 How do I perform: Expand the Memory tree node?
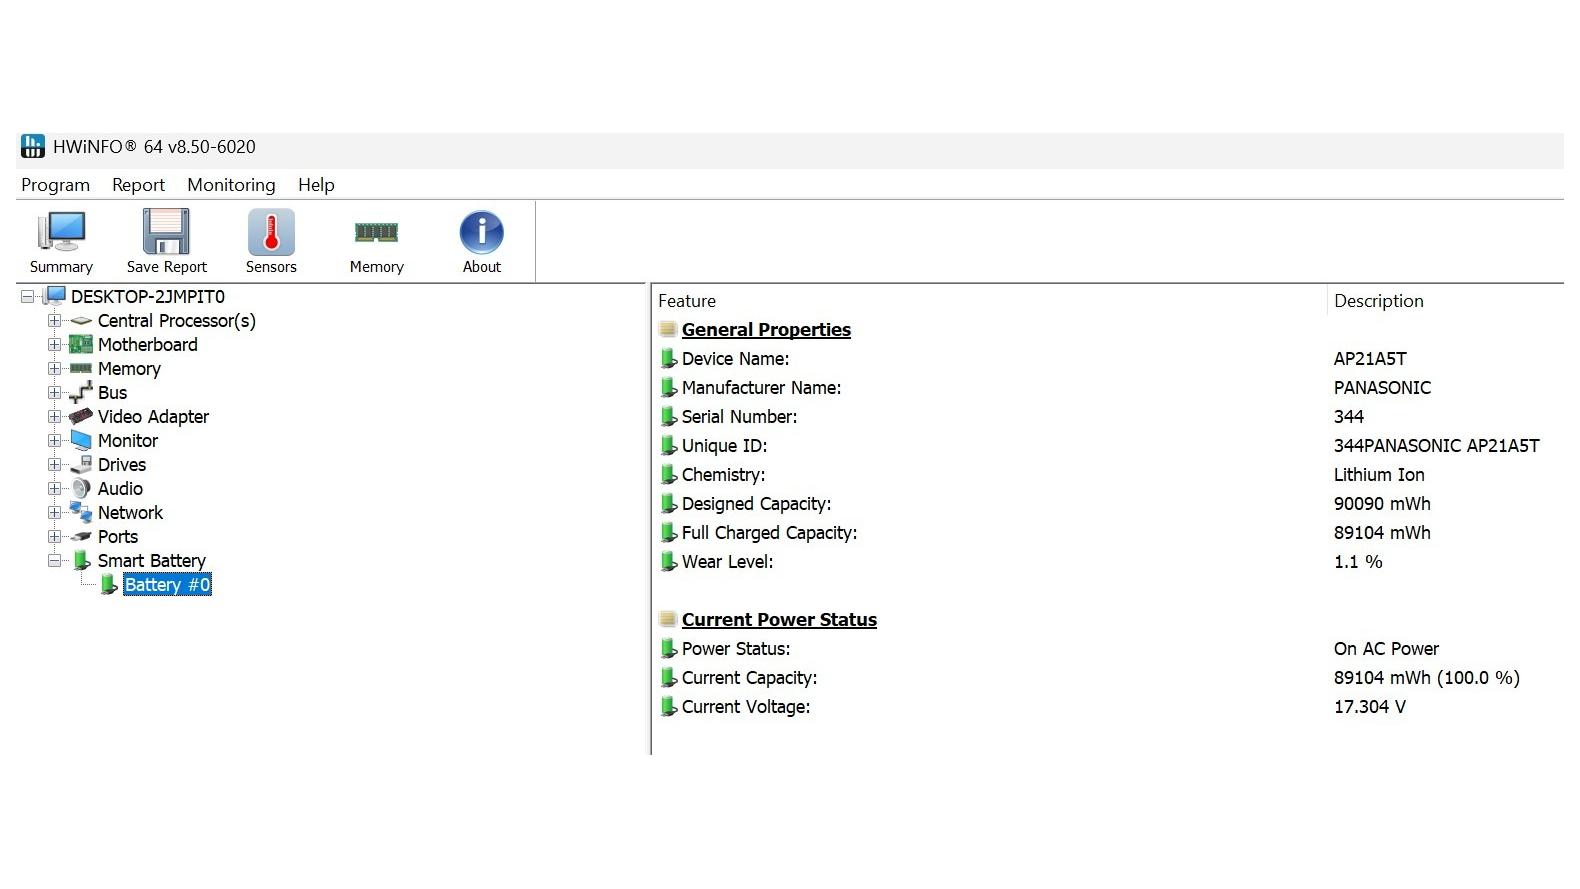(55, 369)
